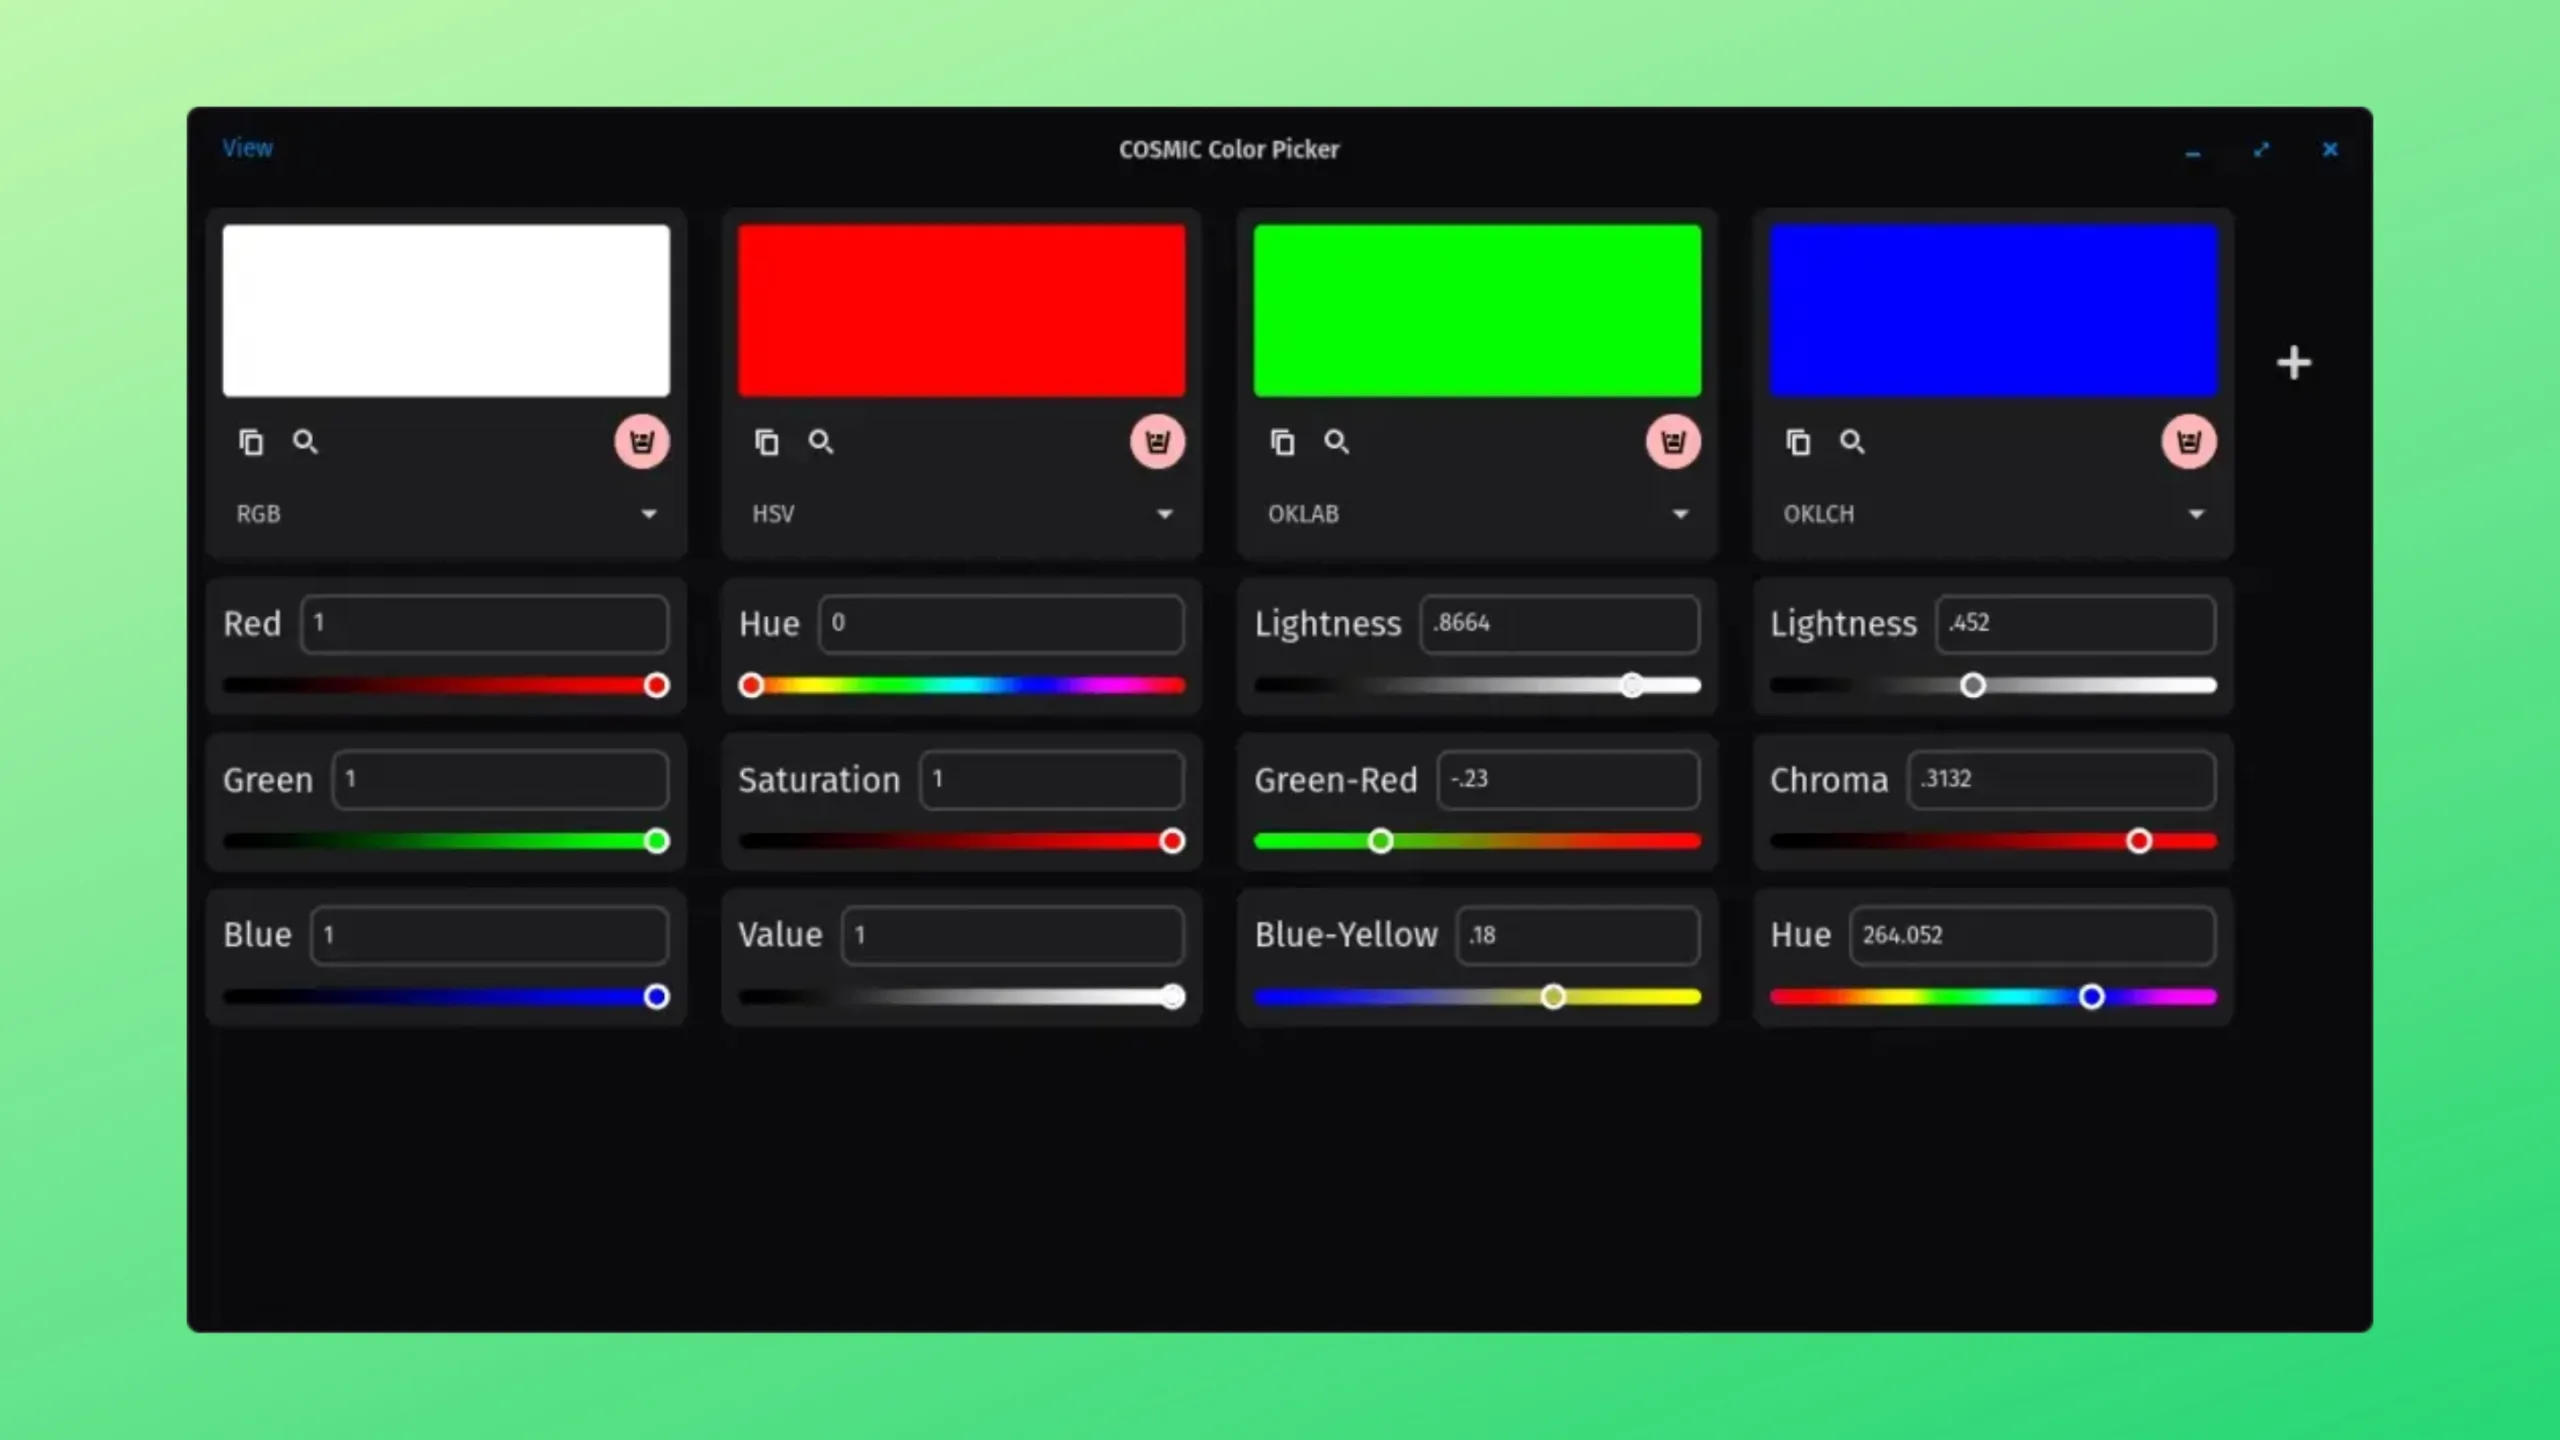Delete the white RGB color card

coord(642,442)
